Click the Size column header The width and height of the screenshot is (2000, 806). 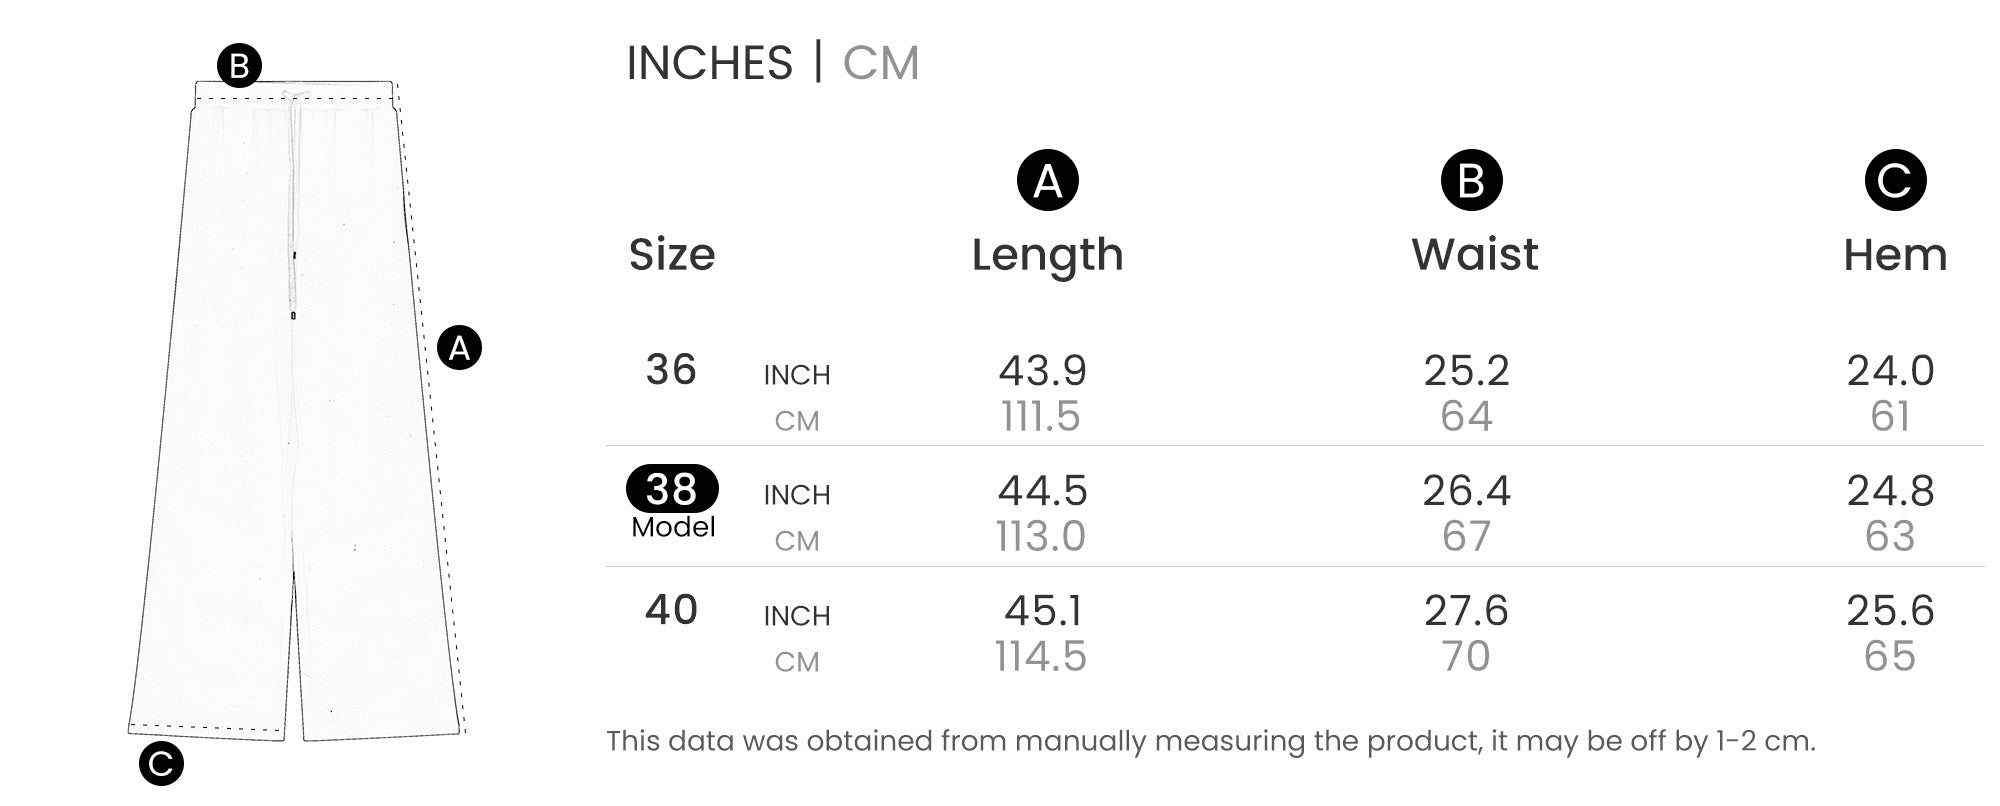pos(672,254)
